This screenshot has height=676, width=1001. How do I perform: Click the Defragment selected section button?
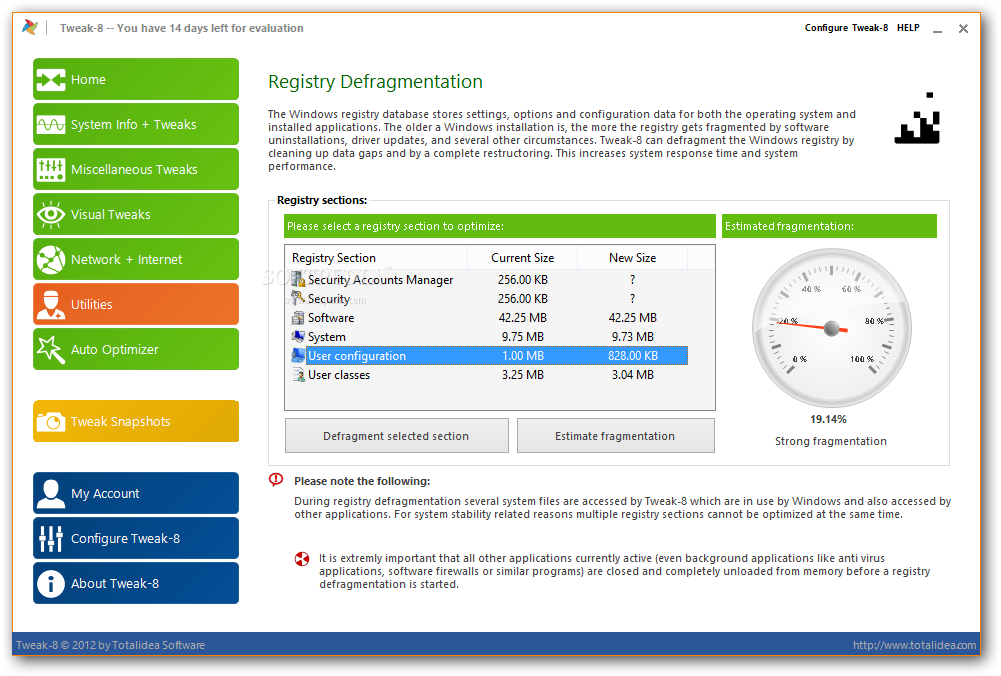tap(396, 436)
